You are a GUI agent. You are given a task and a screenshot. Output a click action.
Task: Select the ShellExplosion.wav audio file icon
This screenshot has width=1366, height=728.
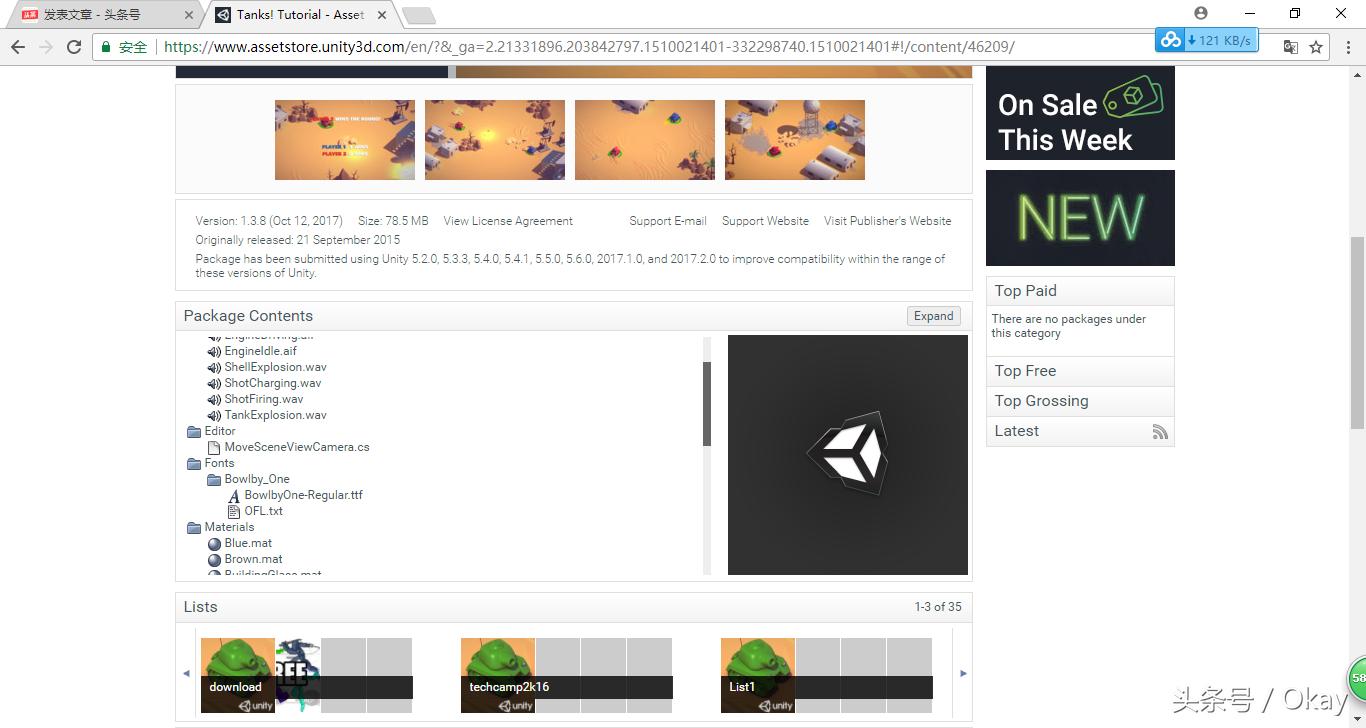(214, 367)
